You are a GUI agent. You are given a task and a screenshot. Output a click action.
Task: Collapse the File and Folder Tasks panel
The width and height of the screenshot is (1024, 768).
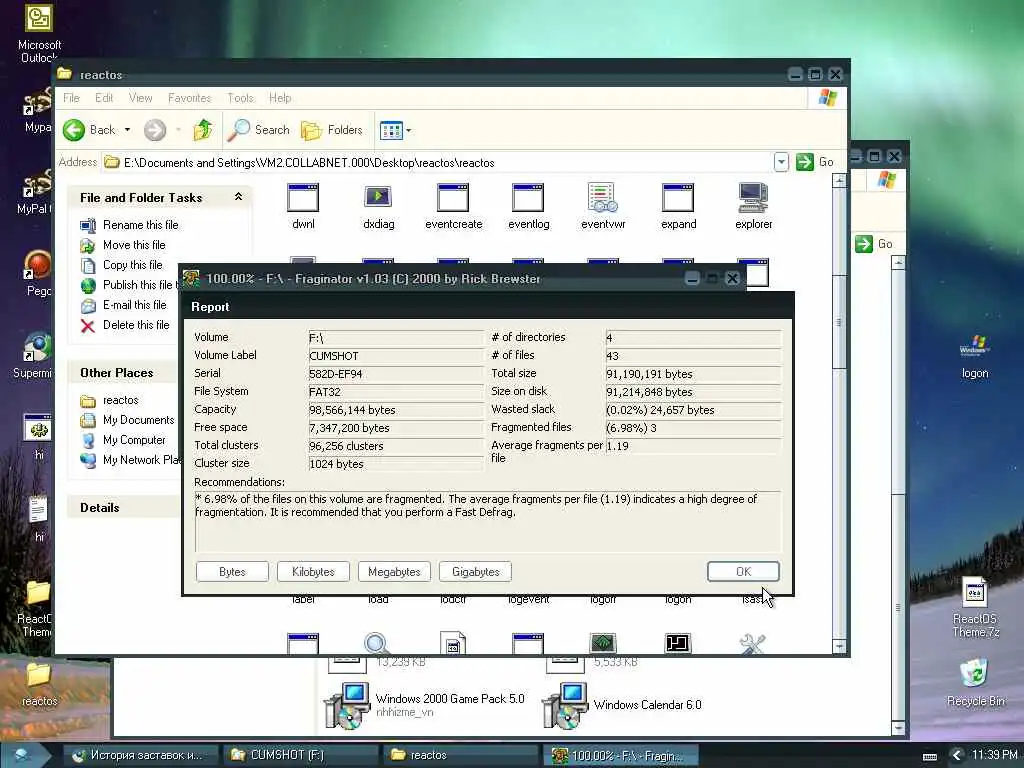click(x=238, y=197)
